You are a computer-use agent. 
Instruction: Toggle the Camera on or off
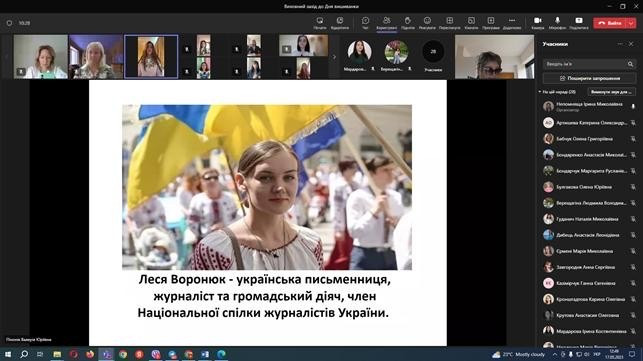pos(538,23)
